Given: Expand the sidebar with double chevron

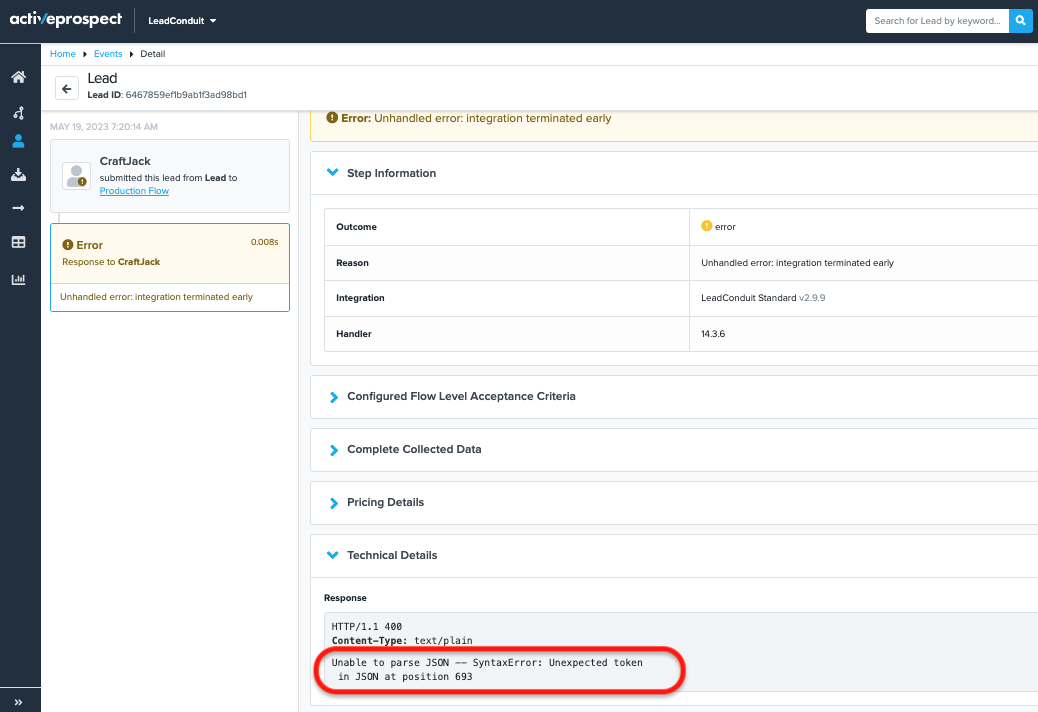Looking at the screenshot, I should coord(19,702).
